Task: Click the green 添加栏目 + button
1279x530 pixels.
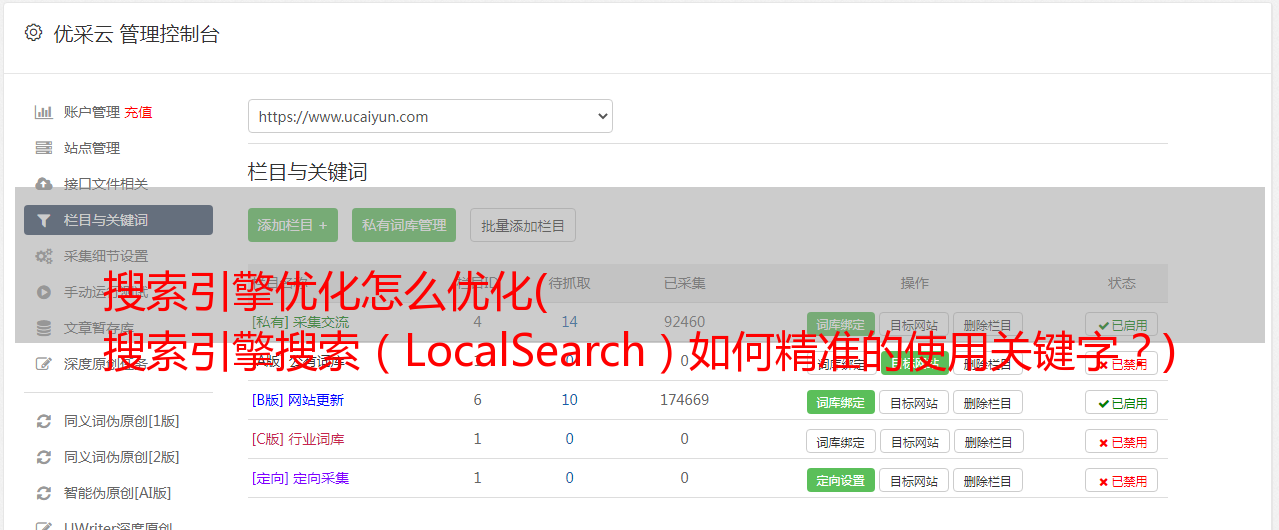Action: [x=293, y=225]
